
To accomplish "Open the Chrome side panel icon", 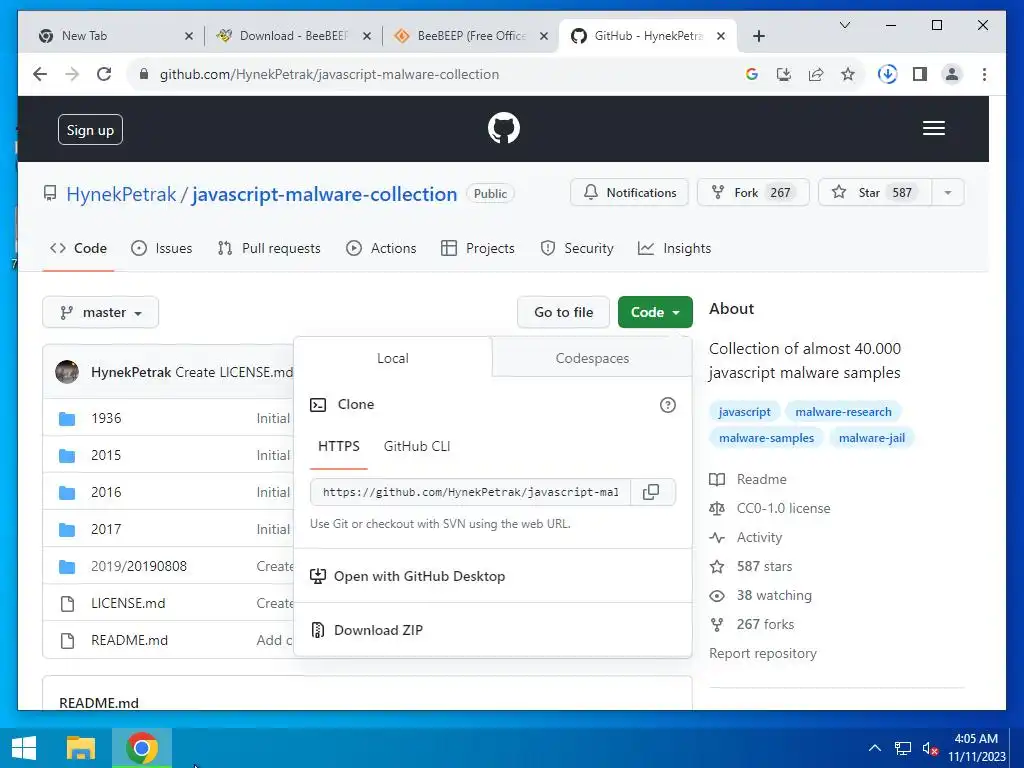I will [x=920, y=74].
